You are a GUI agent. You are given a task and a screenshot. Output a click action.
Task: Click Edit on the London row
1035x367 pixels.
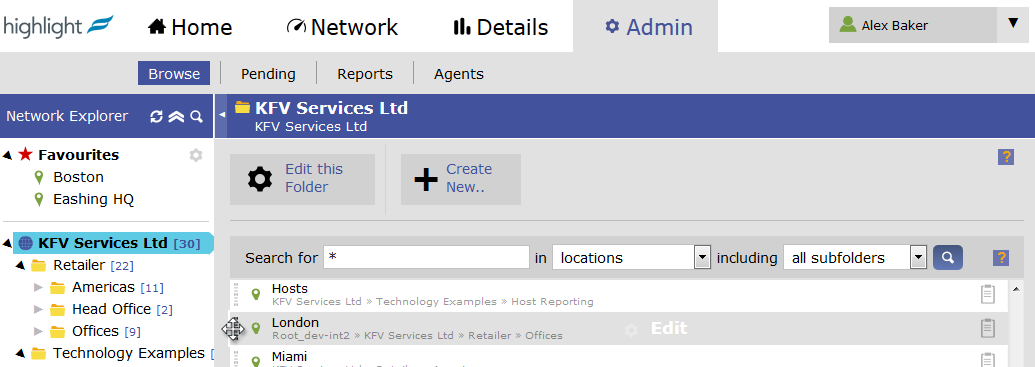tap(669, 328)
